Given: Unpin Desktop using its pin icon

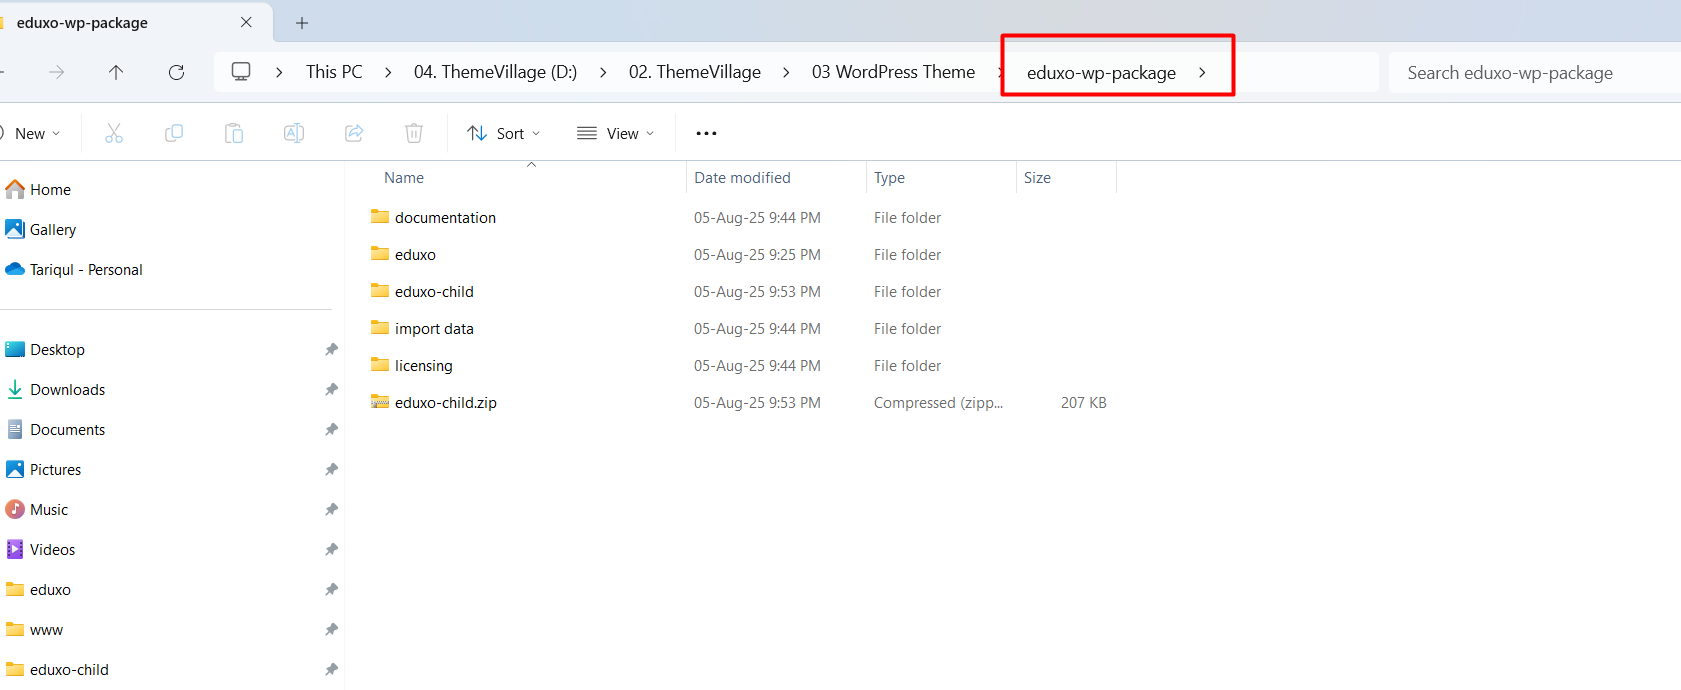Looking at the screenshot, I should click(x=331, y=350).
